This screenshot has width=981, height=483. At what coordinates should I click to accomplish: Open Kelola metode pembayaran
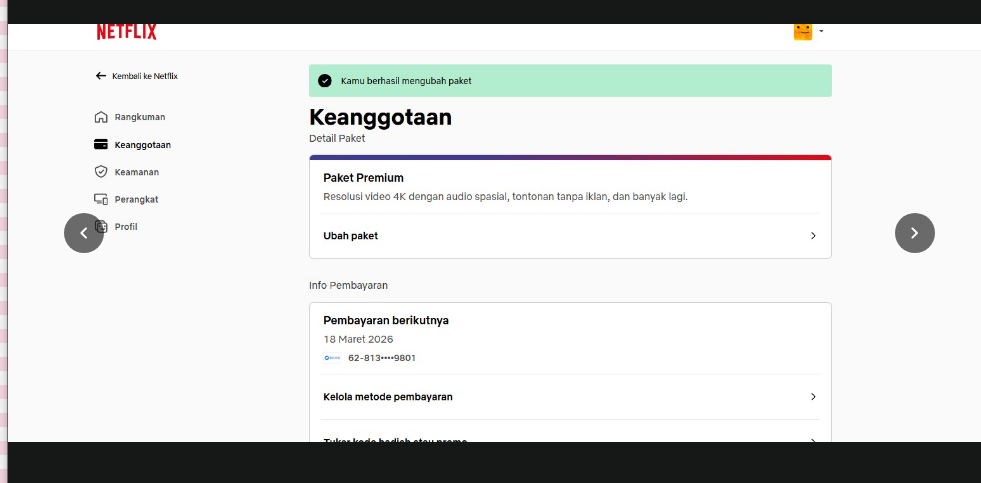pos(570,397)
